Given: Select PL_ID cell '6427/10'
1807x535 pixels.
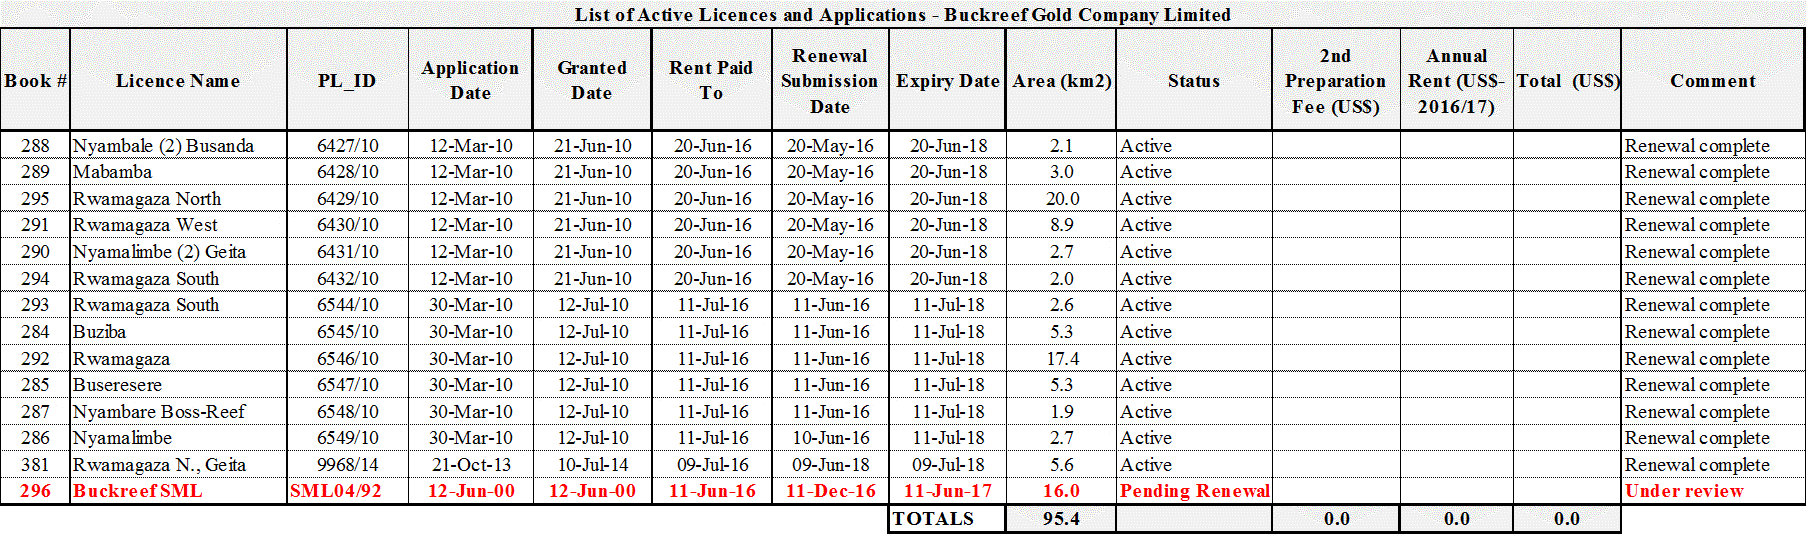Looking at the screenshot, I should pyautogui.click(x=348, y=146).
